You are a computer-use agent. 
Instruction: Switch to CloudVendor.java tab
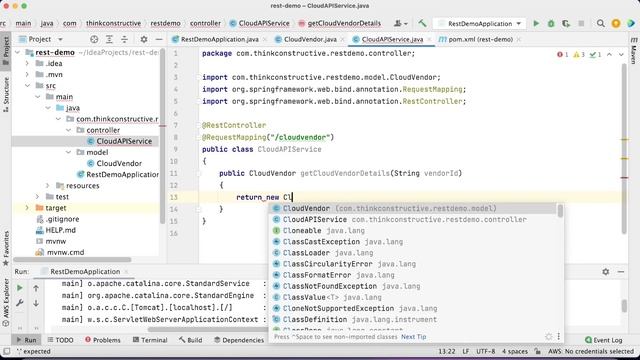(310, 39)
